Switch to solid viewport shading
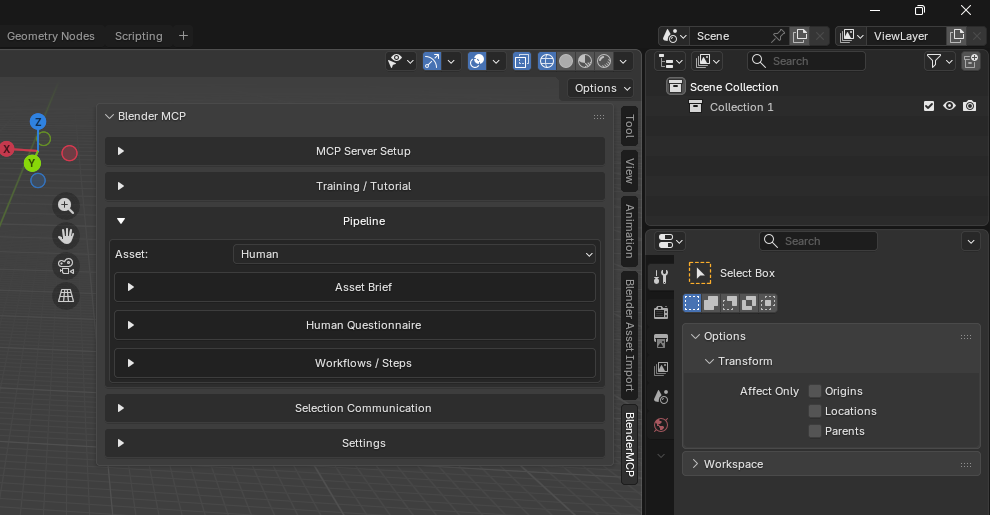990x515 pixels. click(566, 61)
